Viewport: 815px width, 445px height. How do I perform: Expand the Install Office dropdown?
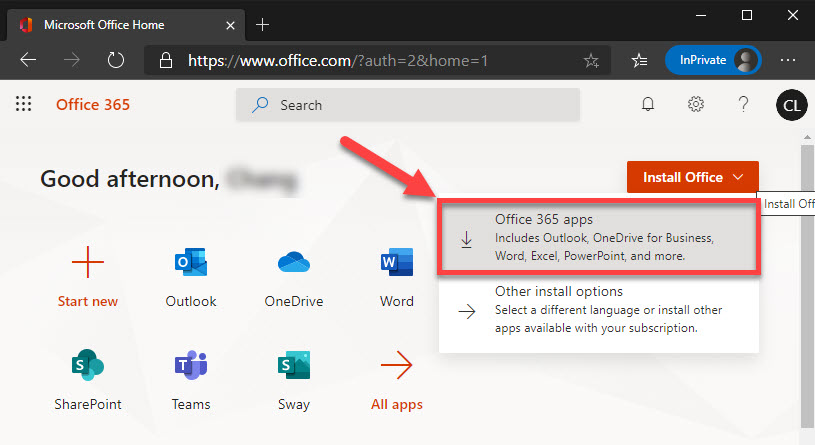tap(692, 177)
